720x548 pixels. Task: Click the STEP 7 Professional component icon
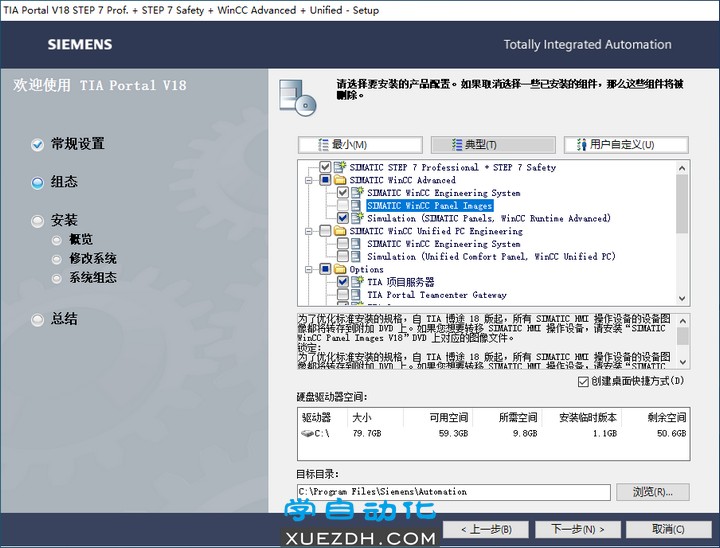[x=340, y=167]
